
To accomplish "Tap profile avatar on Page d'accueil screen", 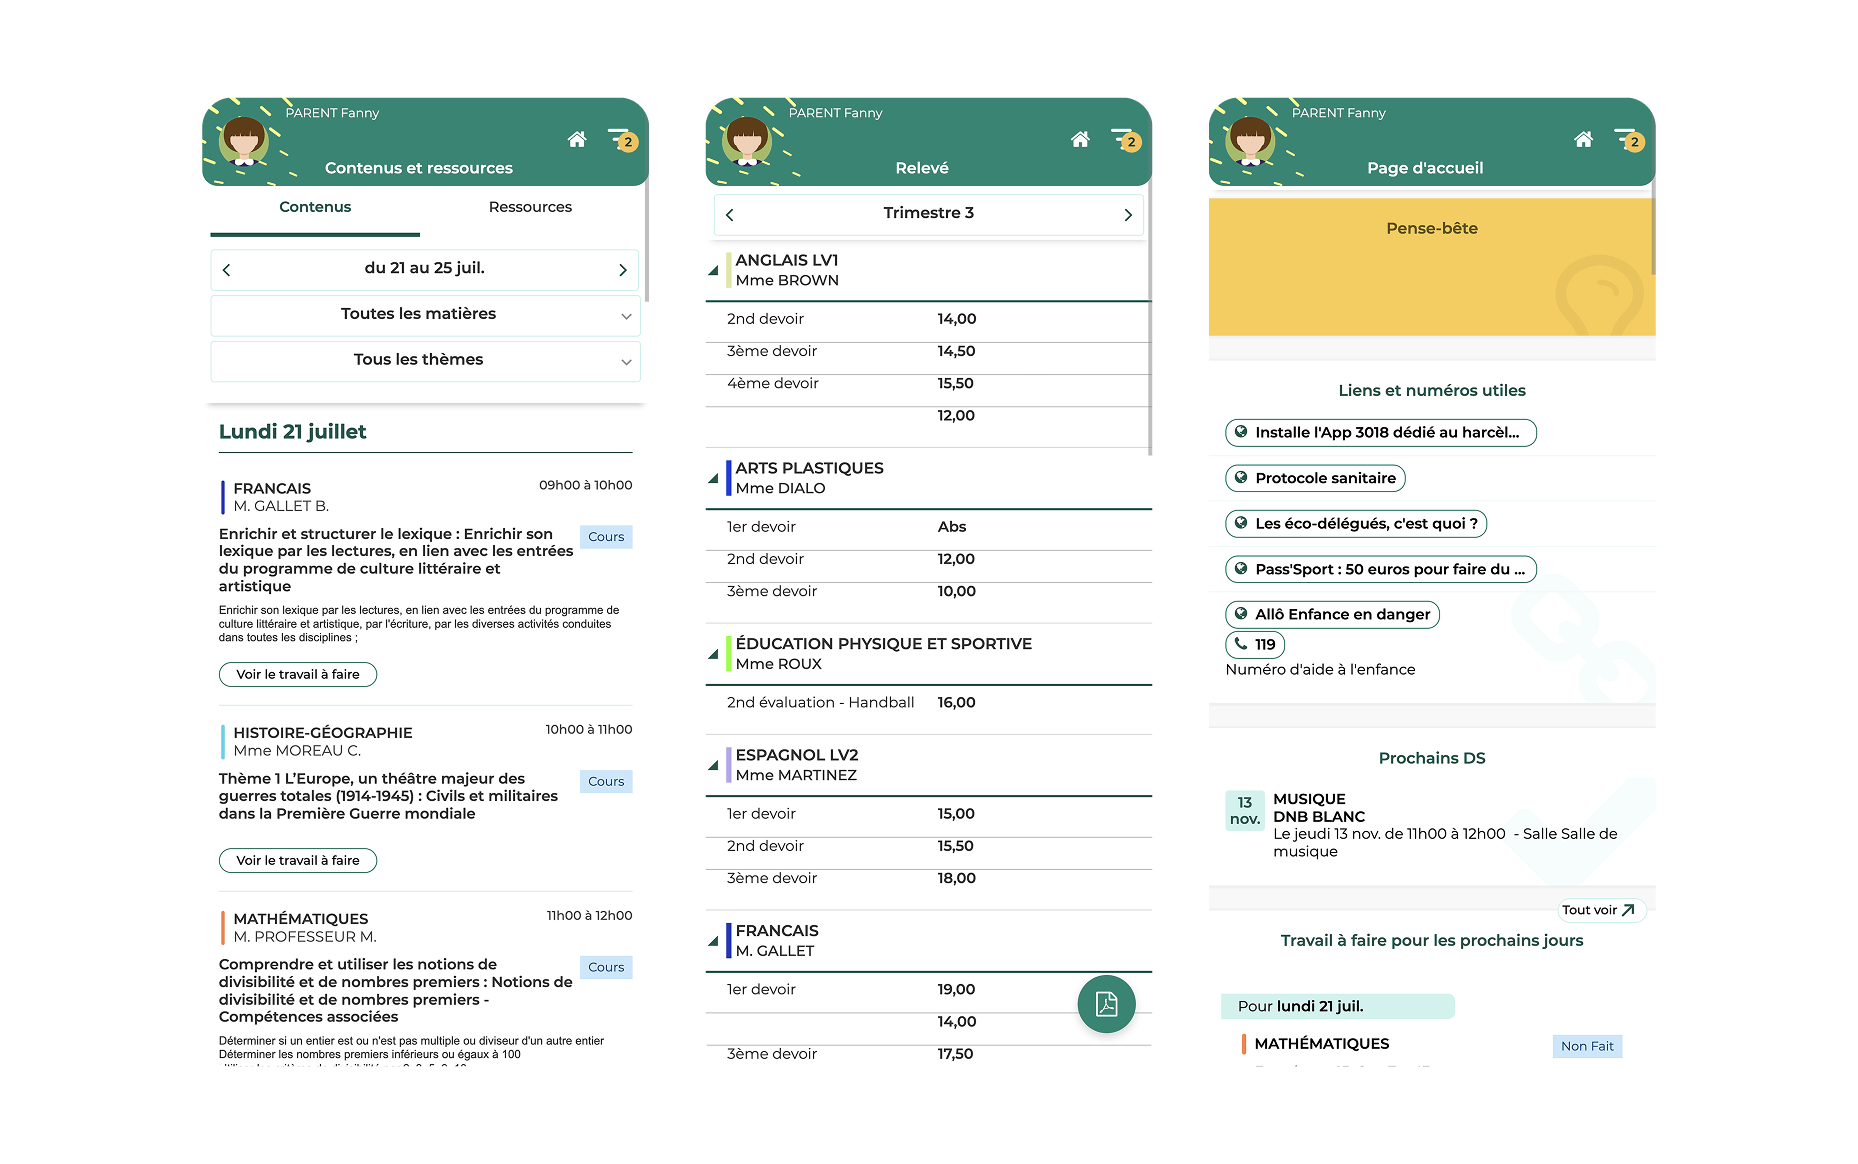I will 1250,140.
